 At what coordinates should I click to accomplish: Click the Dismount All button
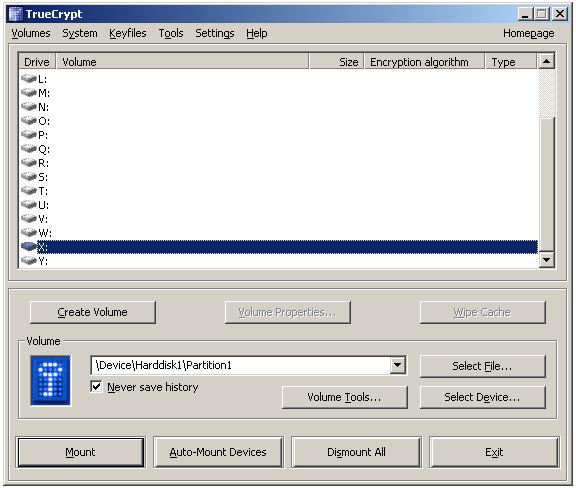point(356,452)
